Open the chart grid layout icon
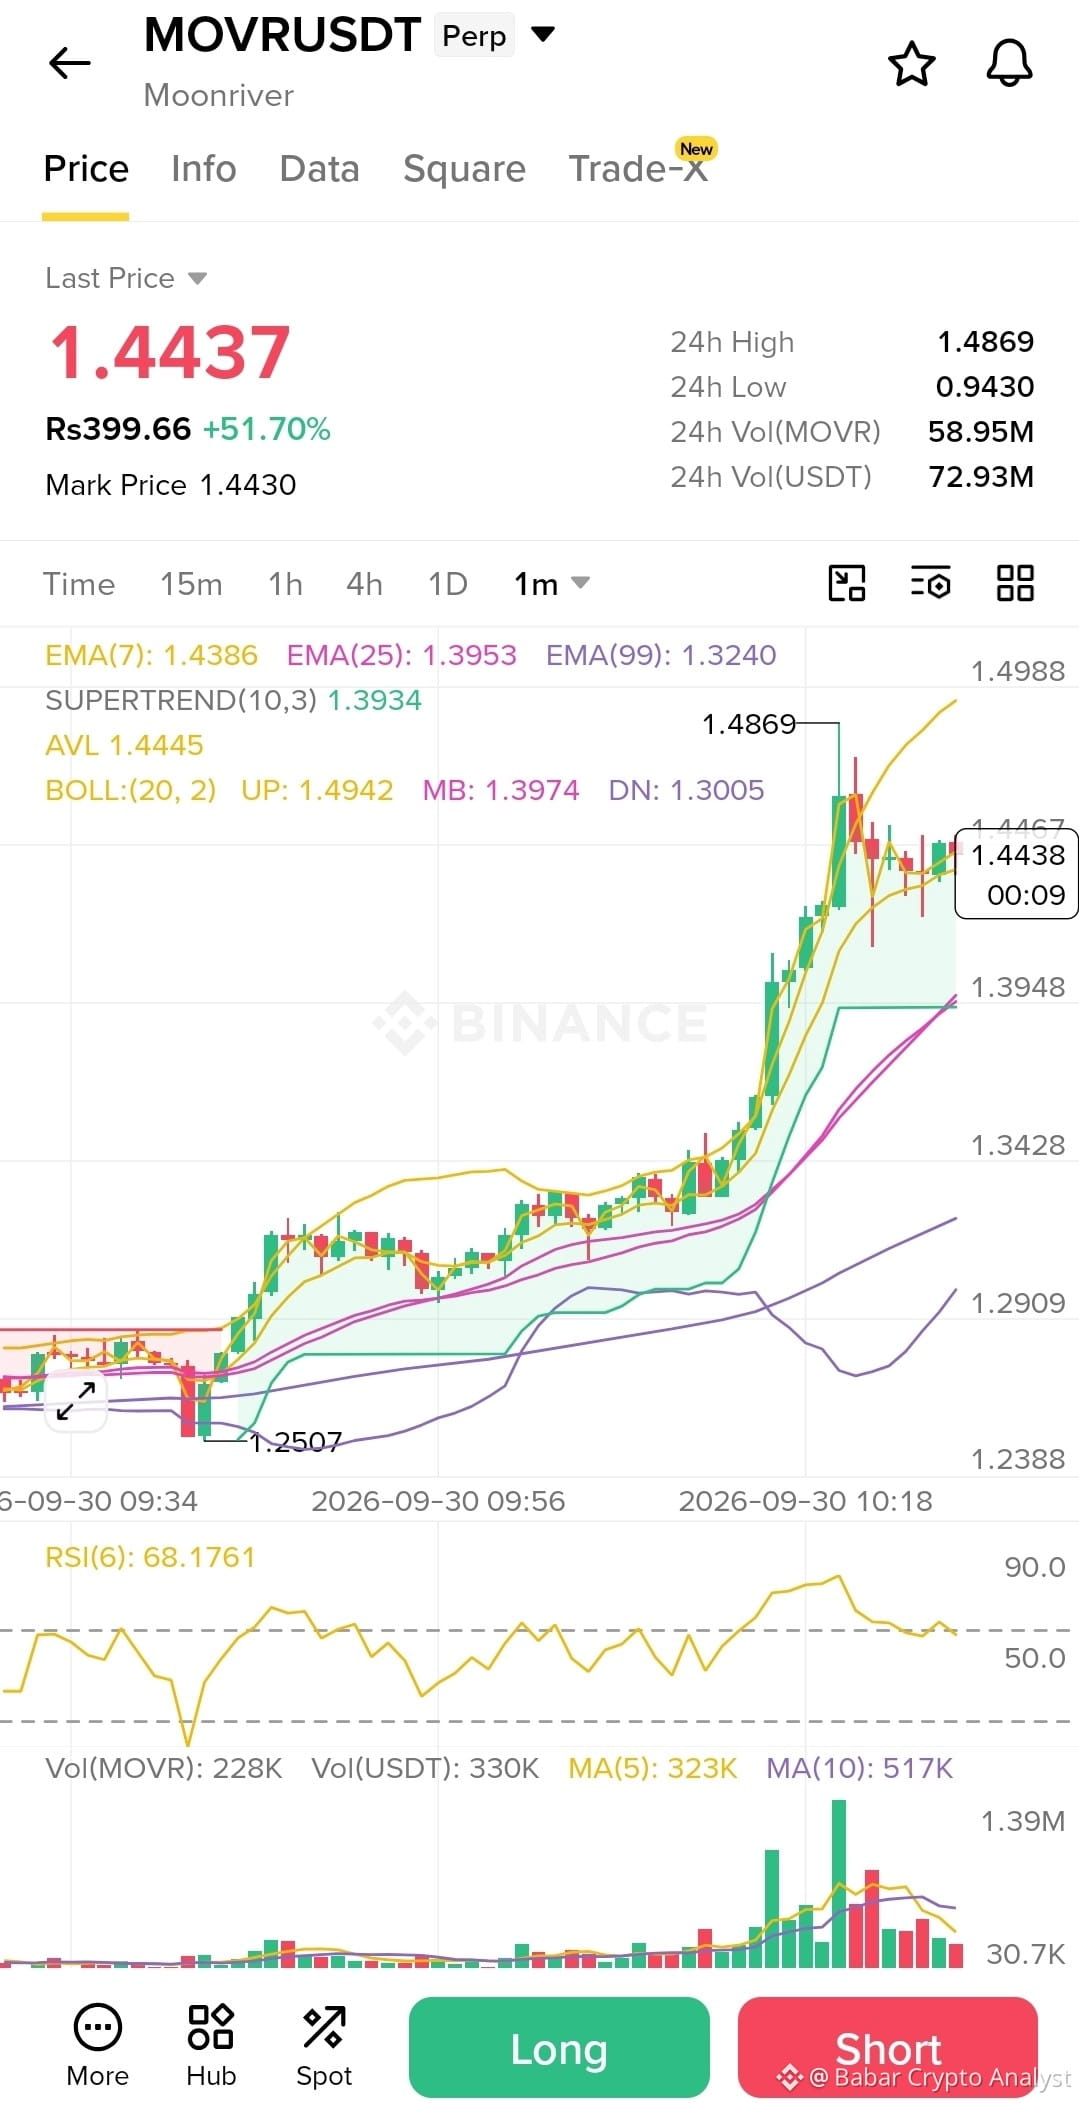Screen dimensions: 1079x2103 point(1015,583)
